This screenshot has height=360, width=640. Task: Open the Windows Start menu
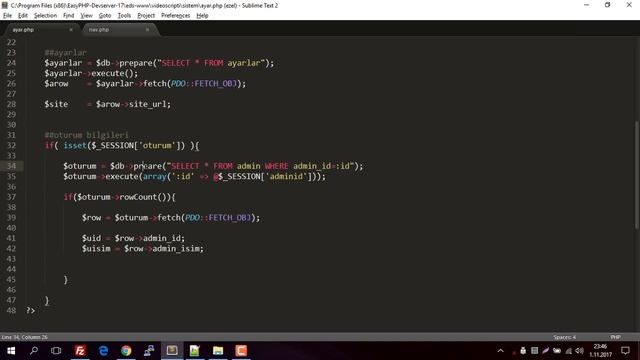(11, 351)
